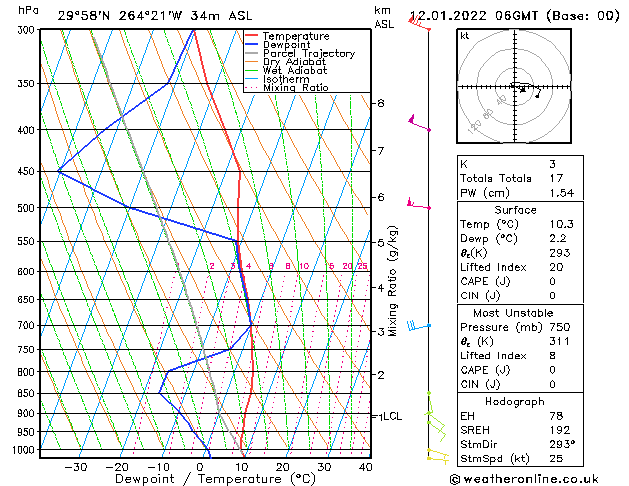Click the Hodograph section heading
This screenshot has height=486, width=629.
point(515,402)
